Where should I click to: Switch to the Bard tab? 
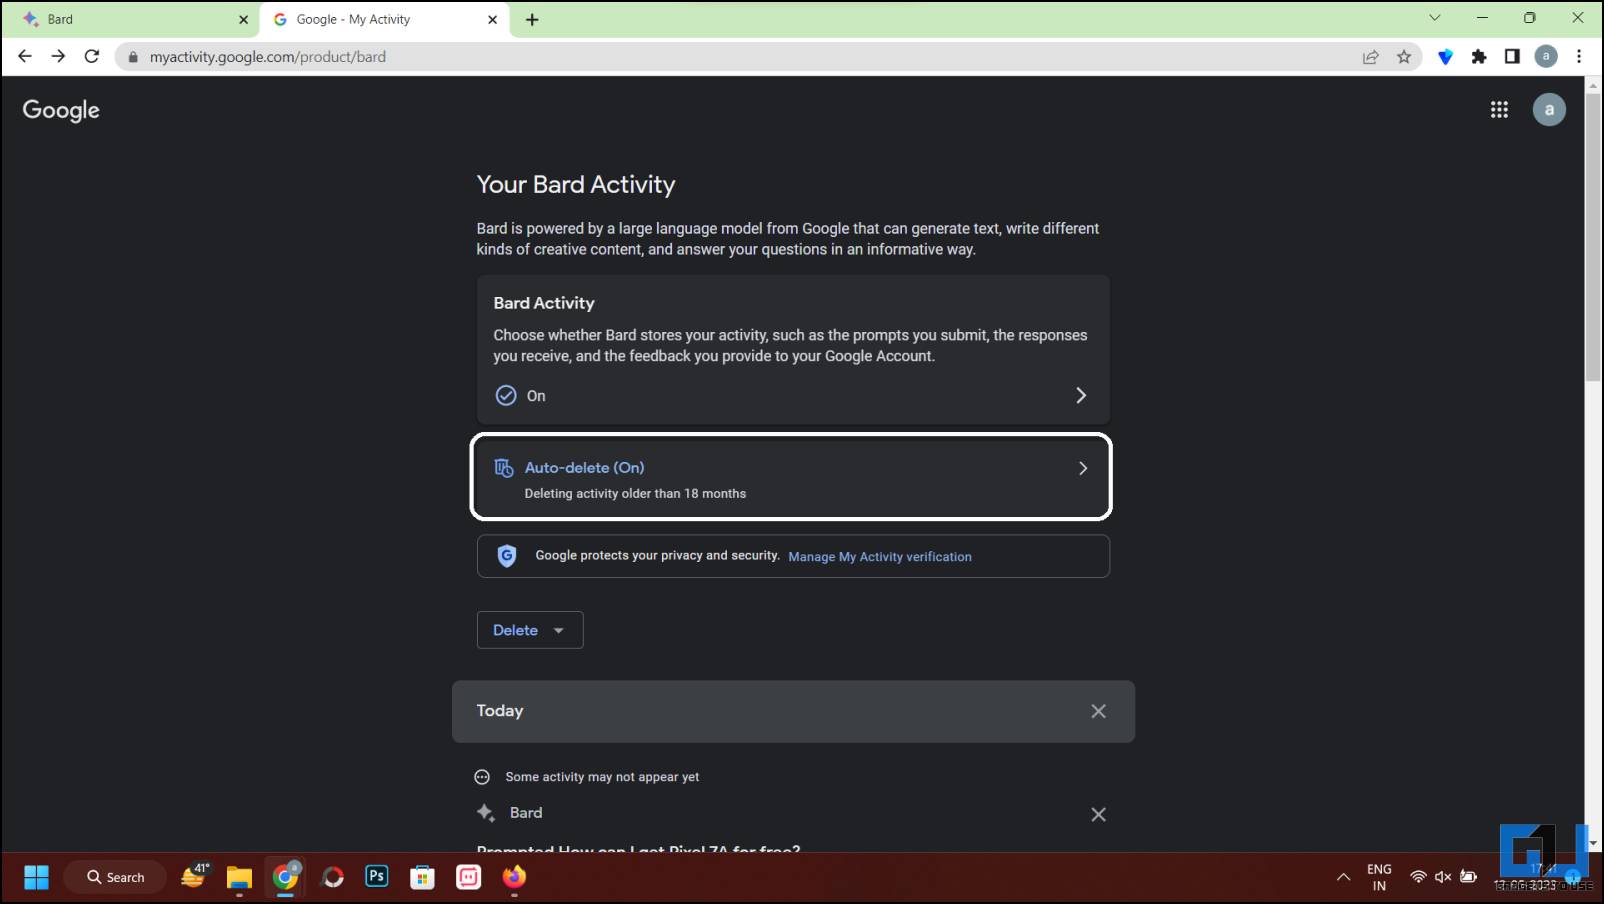(x=130, y=20)
